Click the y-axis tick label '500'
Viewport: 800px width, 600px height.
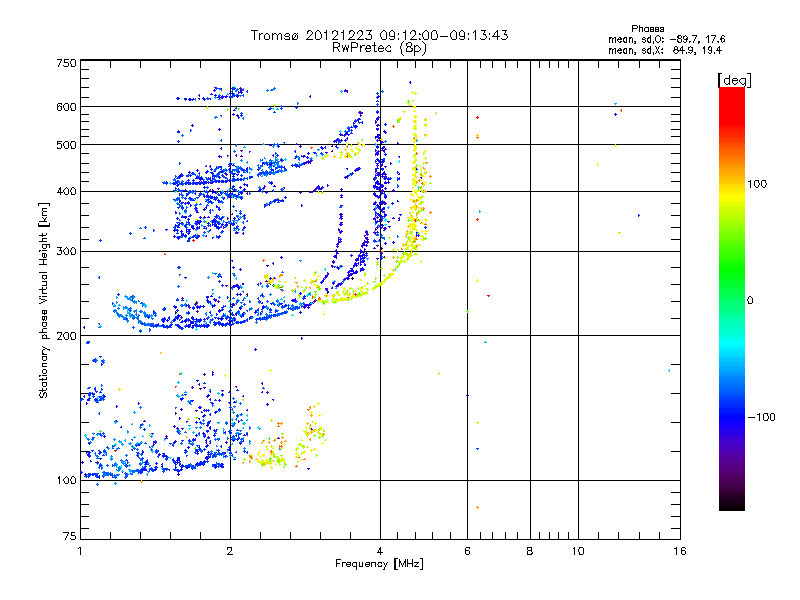coord(66,145)
